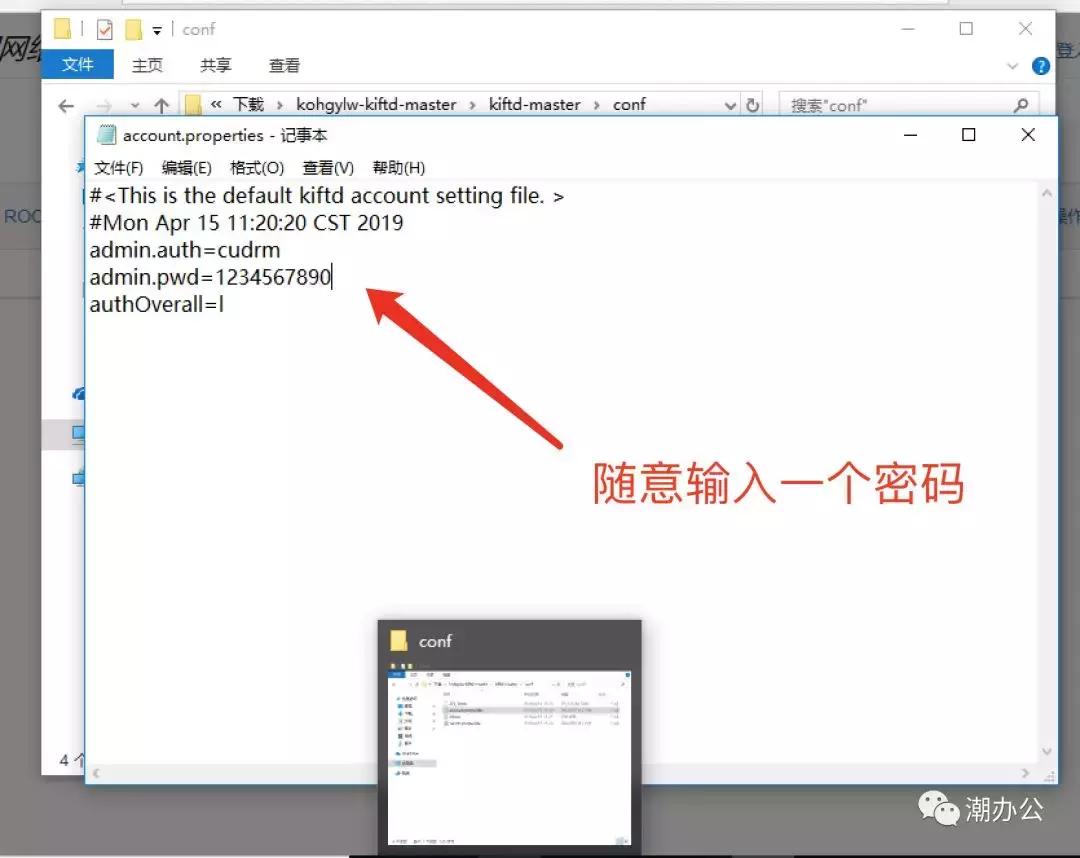The height and width of the screenshot is (858, 1080).
Task: Click the back navigation arrow in Explorer
Action: tap(65, 105)
